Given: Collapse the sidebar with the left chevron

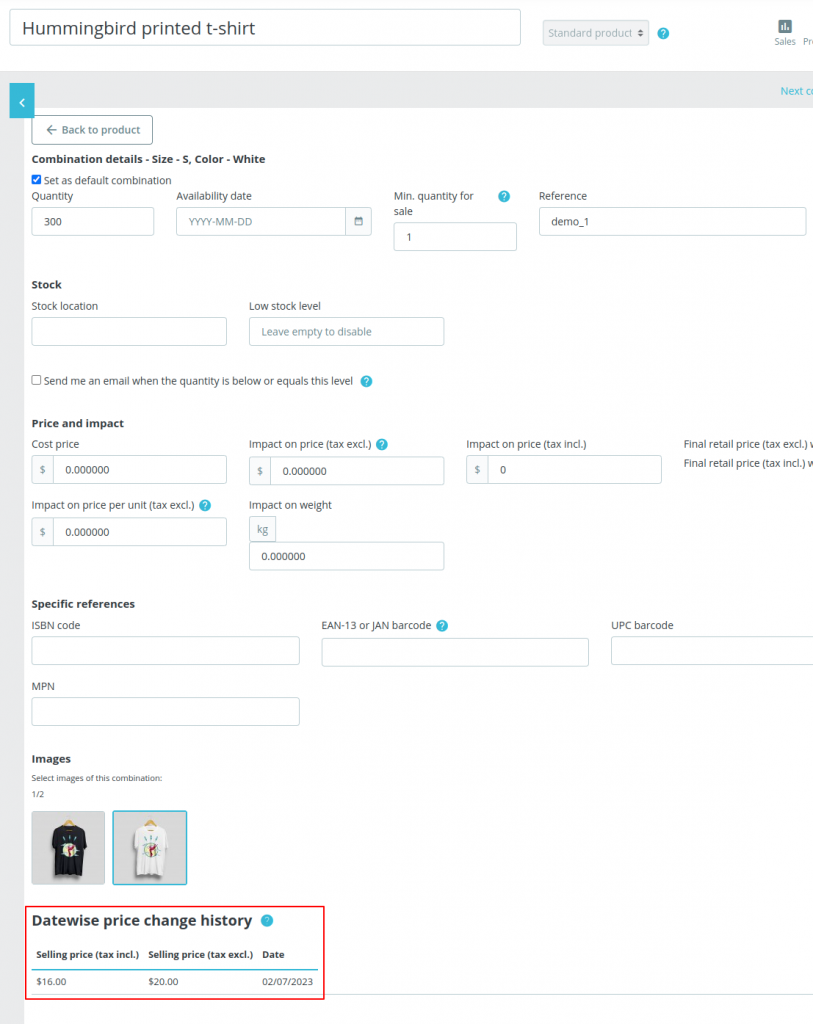Looking at the screenshot, I should (x=22, y=101).
